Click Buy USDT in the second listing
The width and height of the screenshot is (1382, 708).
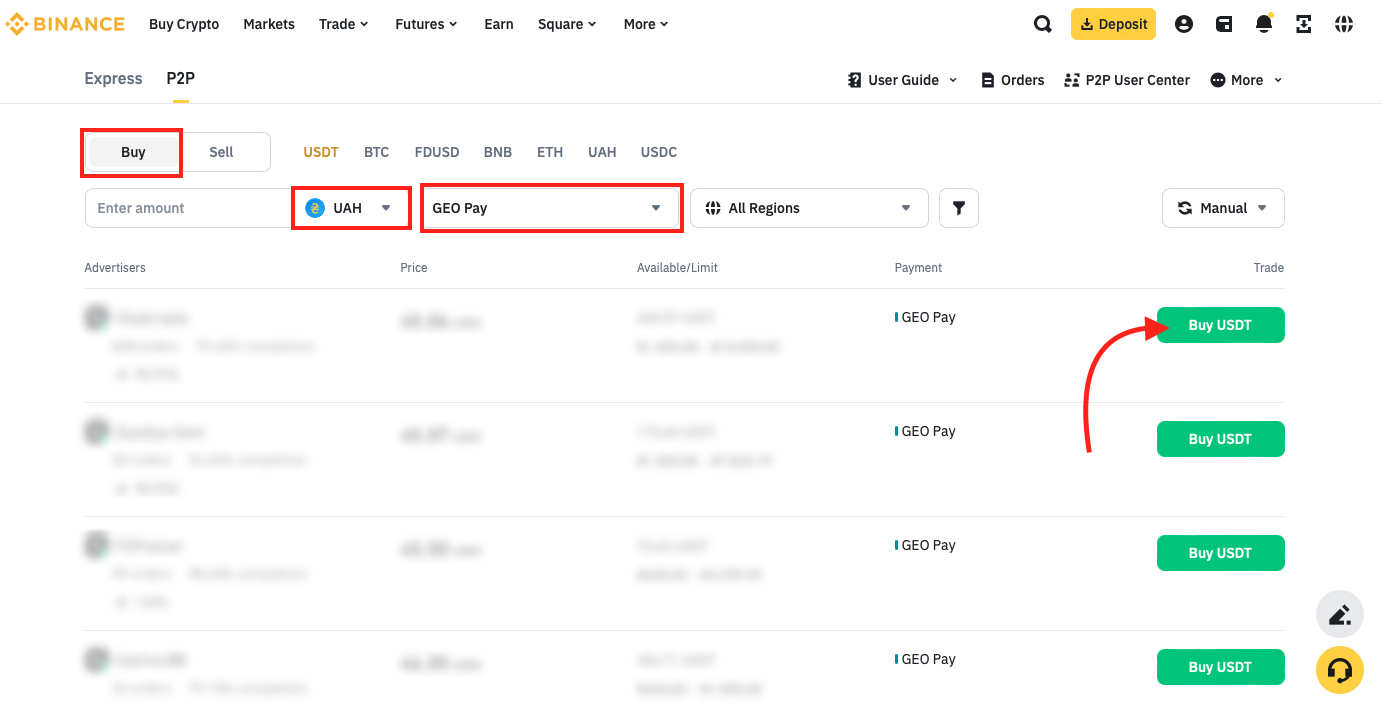pyautogui.click(x=1221, y=439)
